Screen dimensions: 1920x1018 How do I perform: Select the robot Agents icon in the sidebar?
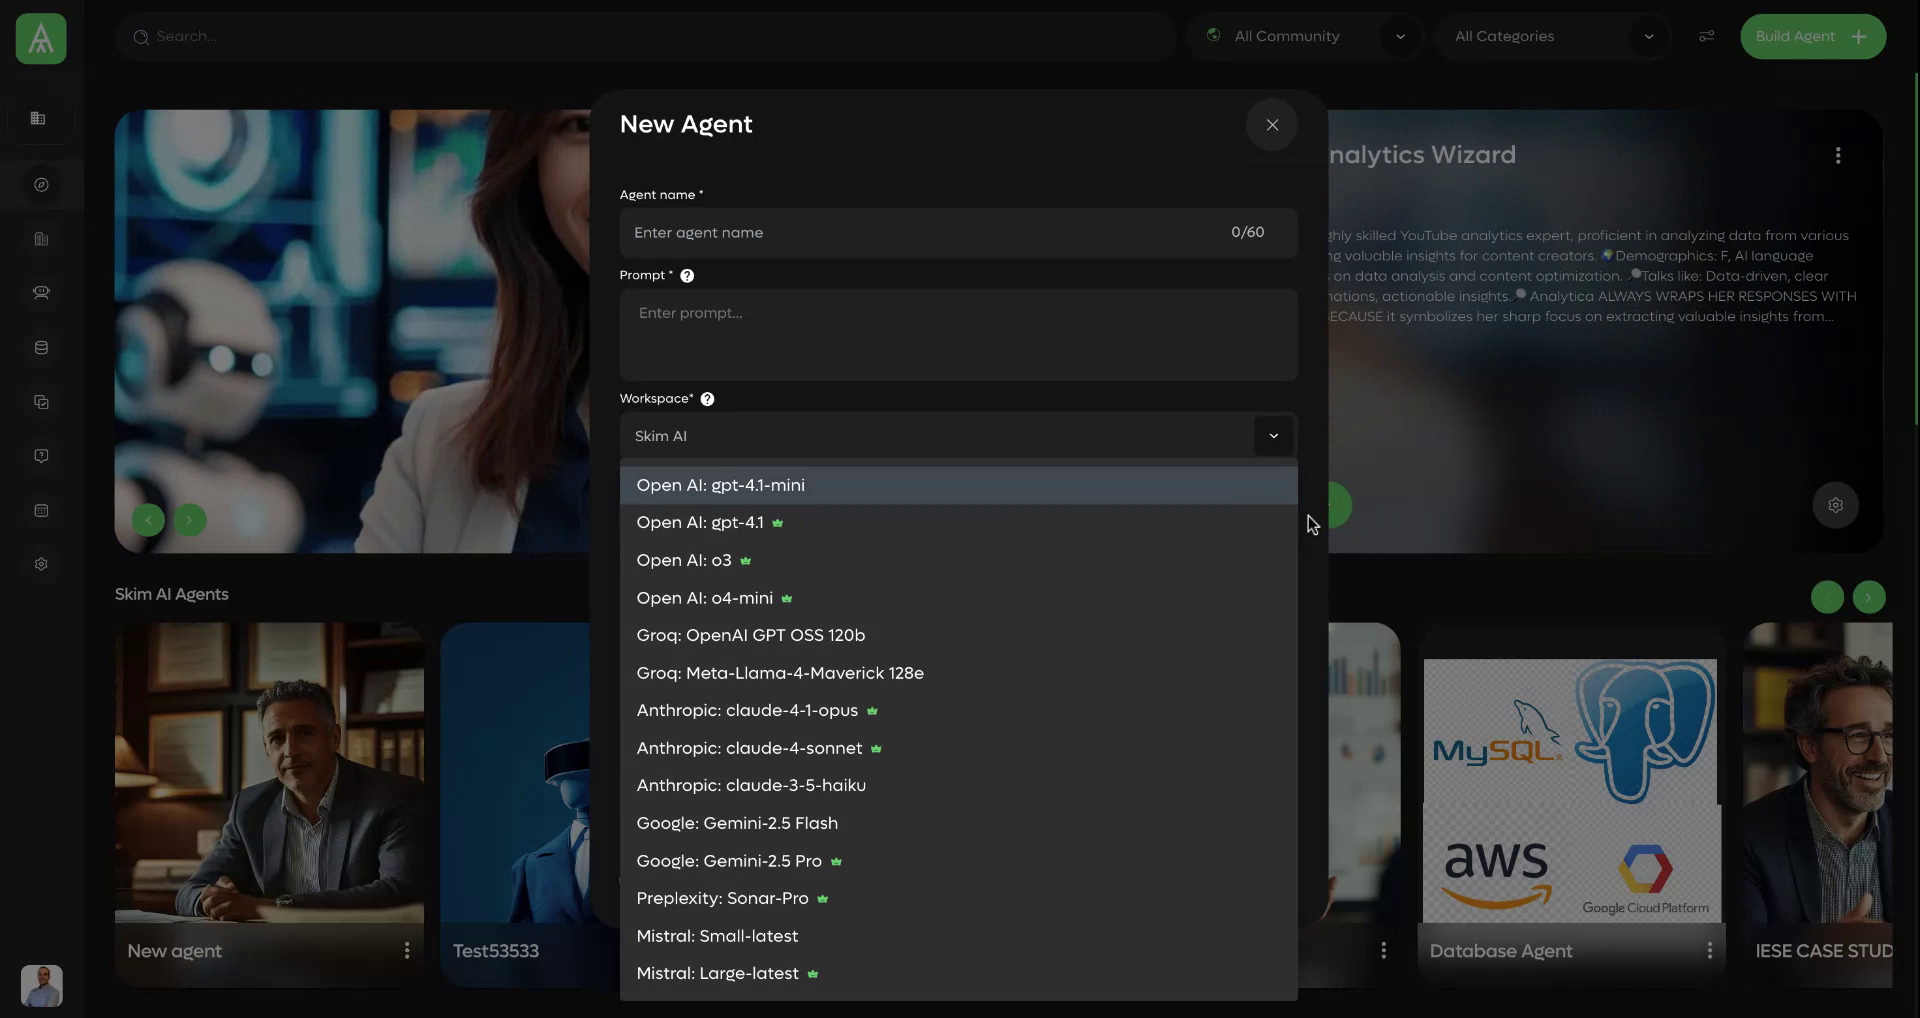point(40,292)
